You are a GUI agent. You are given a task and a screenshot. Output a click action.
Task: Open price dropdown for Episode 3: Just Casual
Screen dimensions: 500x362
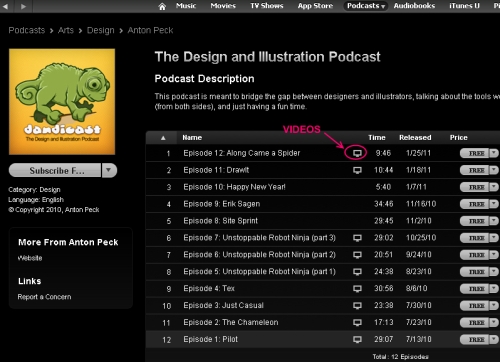click(x=494, y=305)
